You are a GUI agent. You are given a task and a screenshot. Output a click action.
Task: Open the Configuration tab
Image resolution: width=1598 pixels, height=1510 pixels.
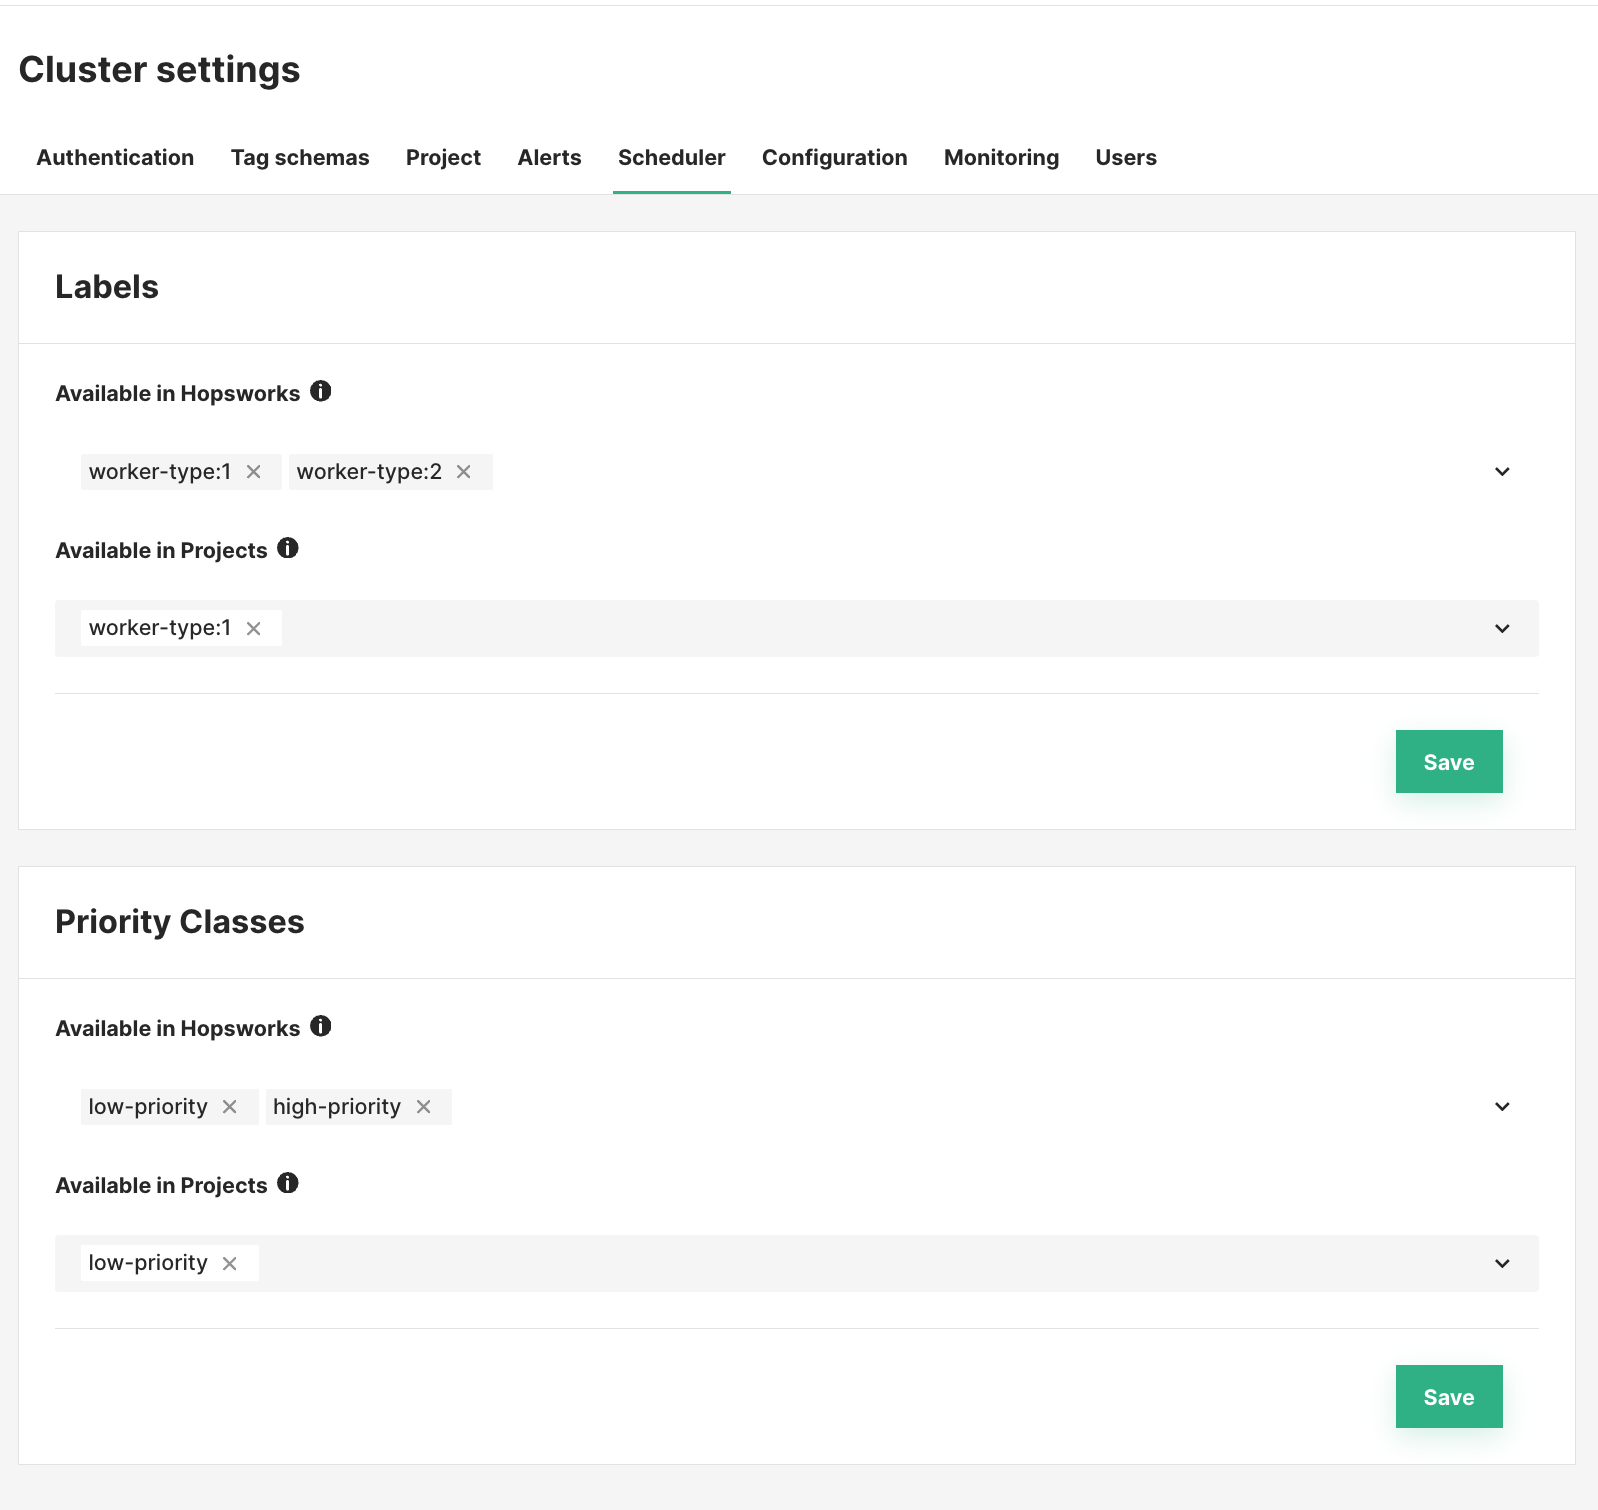coord(835,157)
